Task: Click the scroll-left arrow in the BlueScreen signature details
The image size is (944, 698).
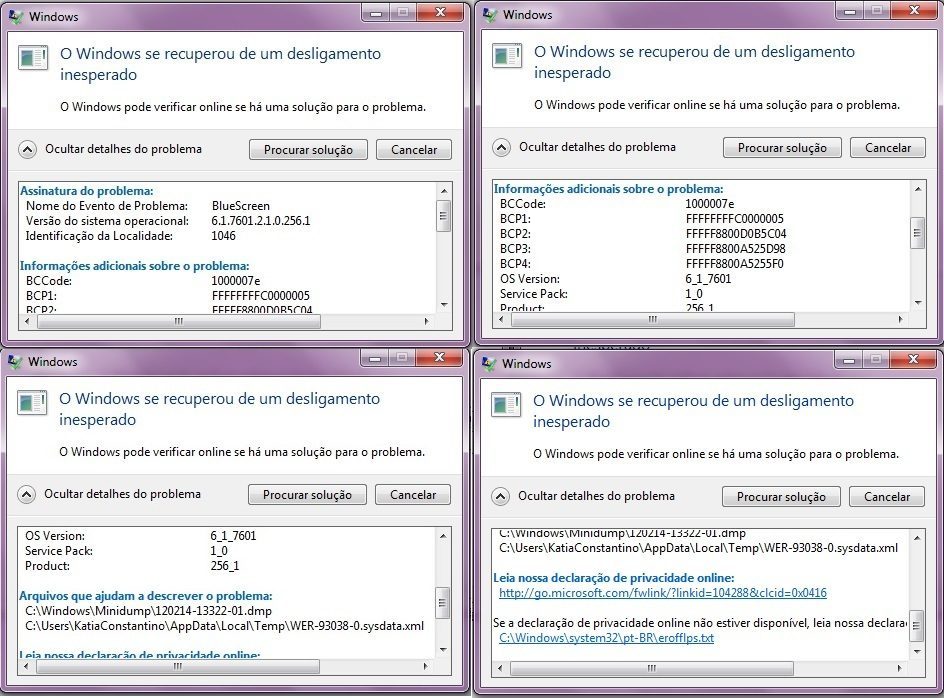Action: pos(26,321)
